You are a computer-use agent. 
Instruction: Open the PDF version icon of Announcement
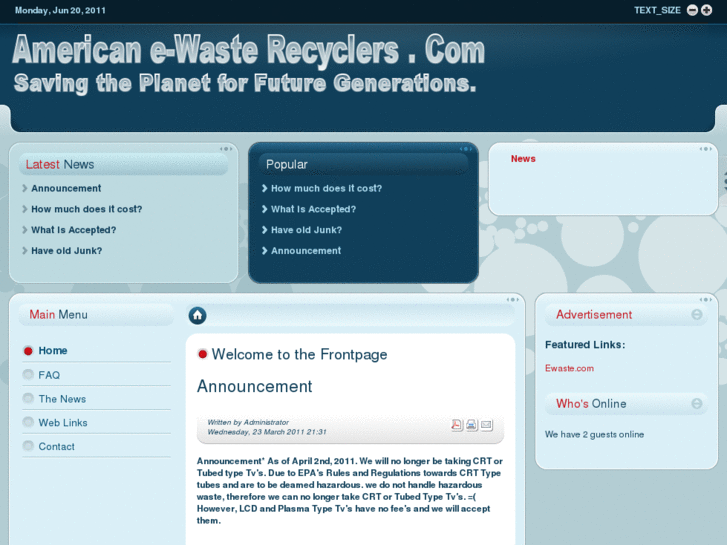[457, 425]
